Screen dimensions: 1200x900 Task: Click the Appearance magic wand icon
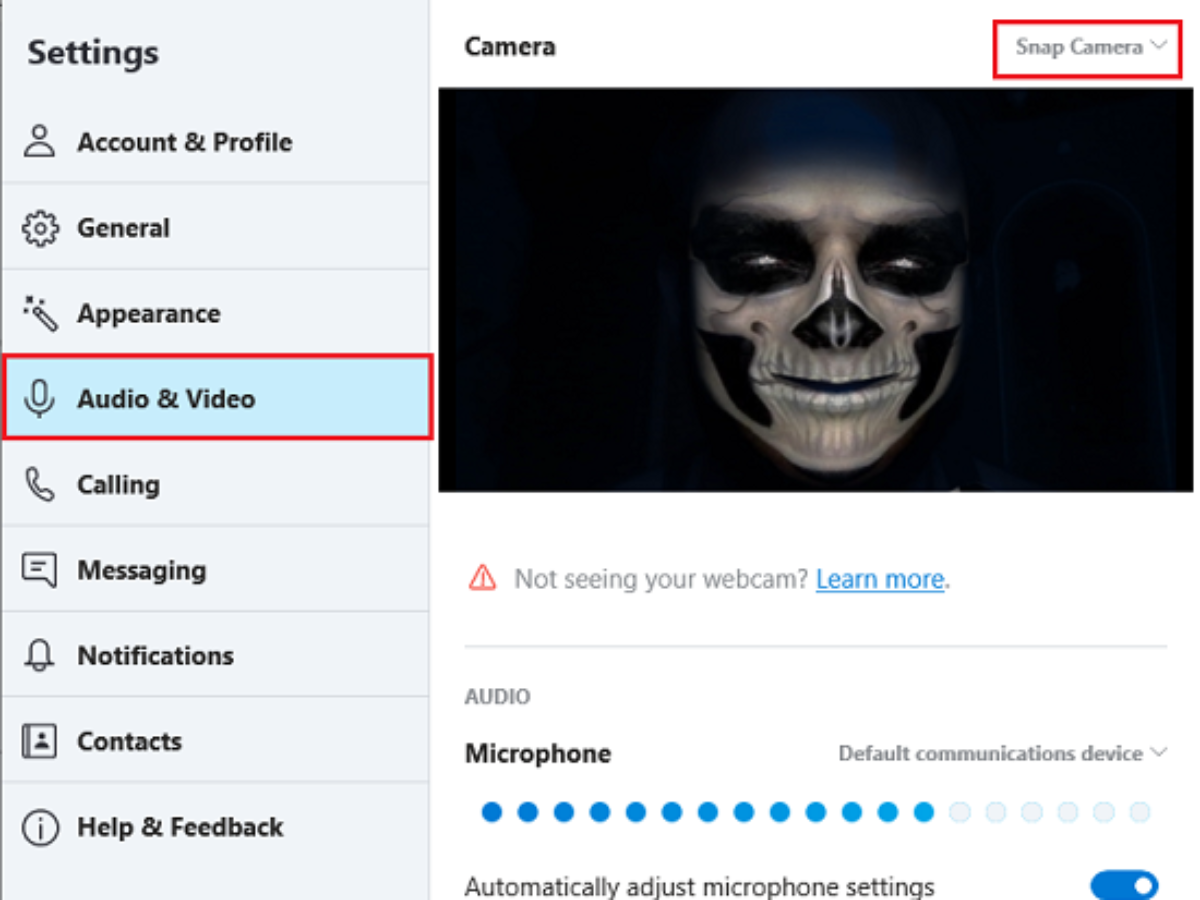pyautogui.click(x=40, y=314)
